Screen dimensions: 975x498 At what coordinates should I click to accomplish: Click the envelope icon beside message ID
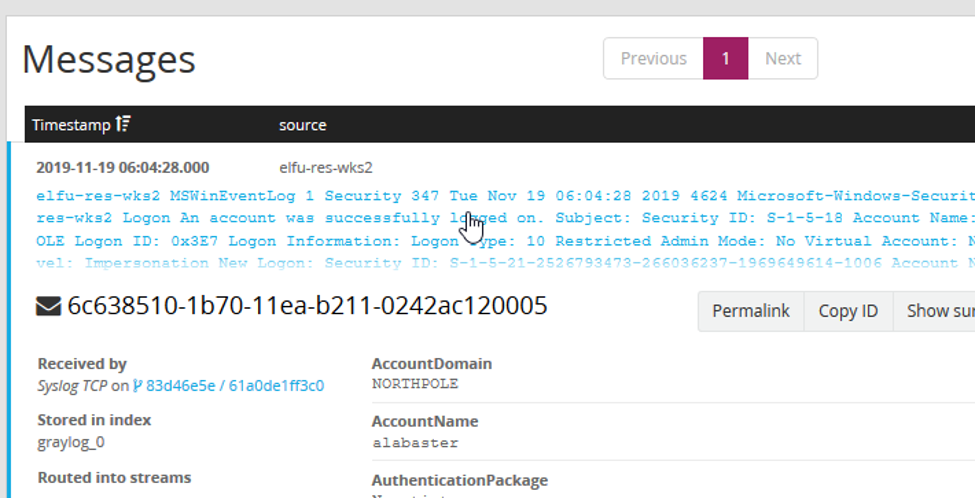48,306
